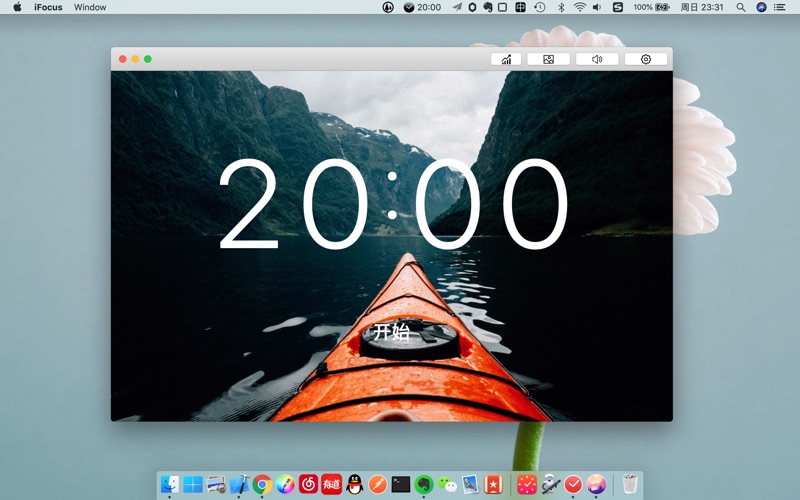The image size is (800, 500).
Task: Open Sogou input method menu
Action: (617, 7)
